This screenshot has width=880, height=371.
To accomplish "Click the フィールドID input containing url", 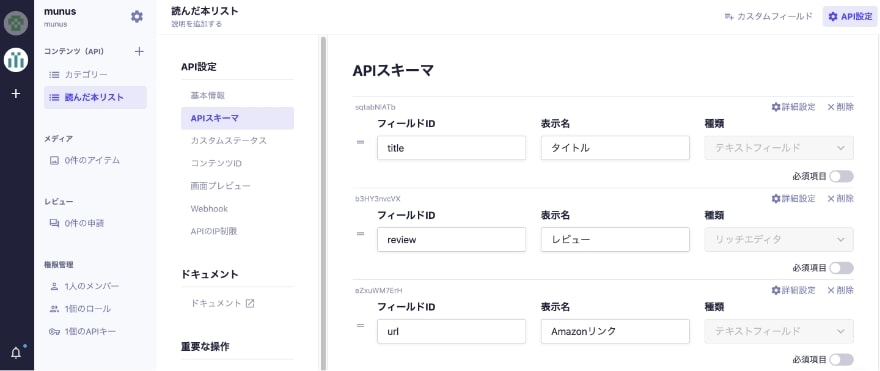I will click(x=451, y=332).
